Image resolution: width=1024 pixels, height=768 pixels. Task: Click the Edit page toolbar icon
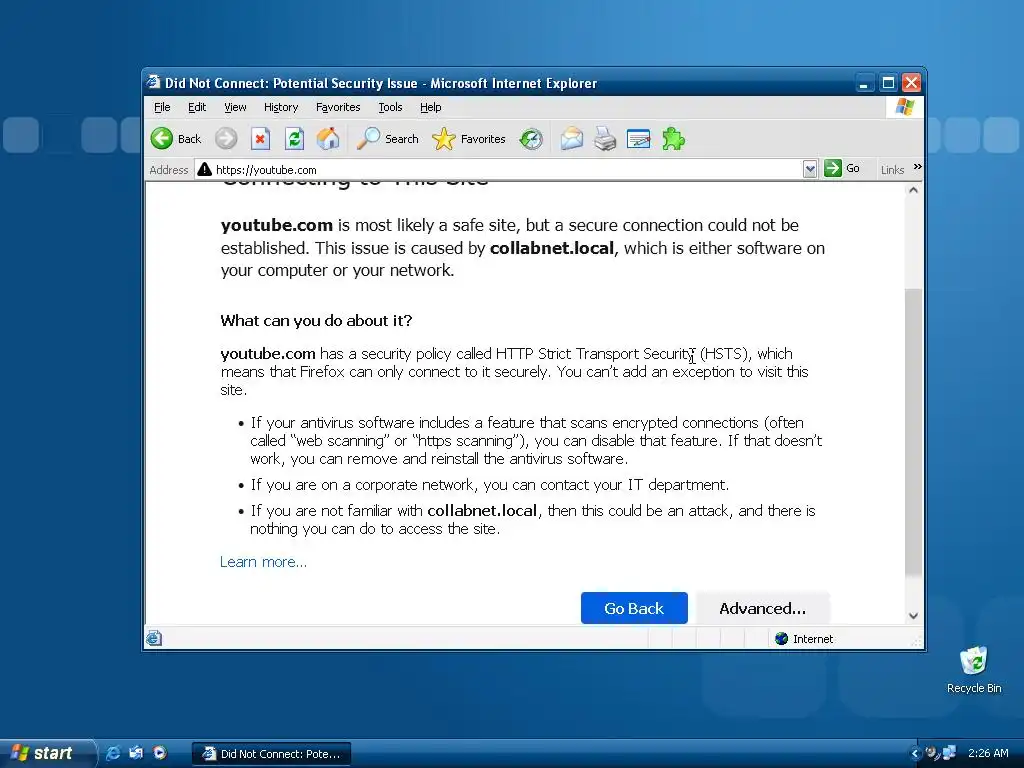point(638,138)
